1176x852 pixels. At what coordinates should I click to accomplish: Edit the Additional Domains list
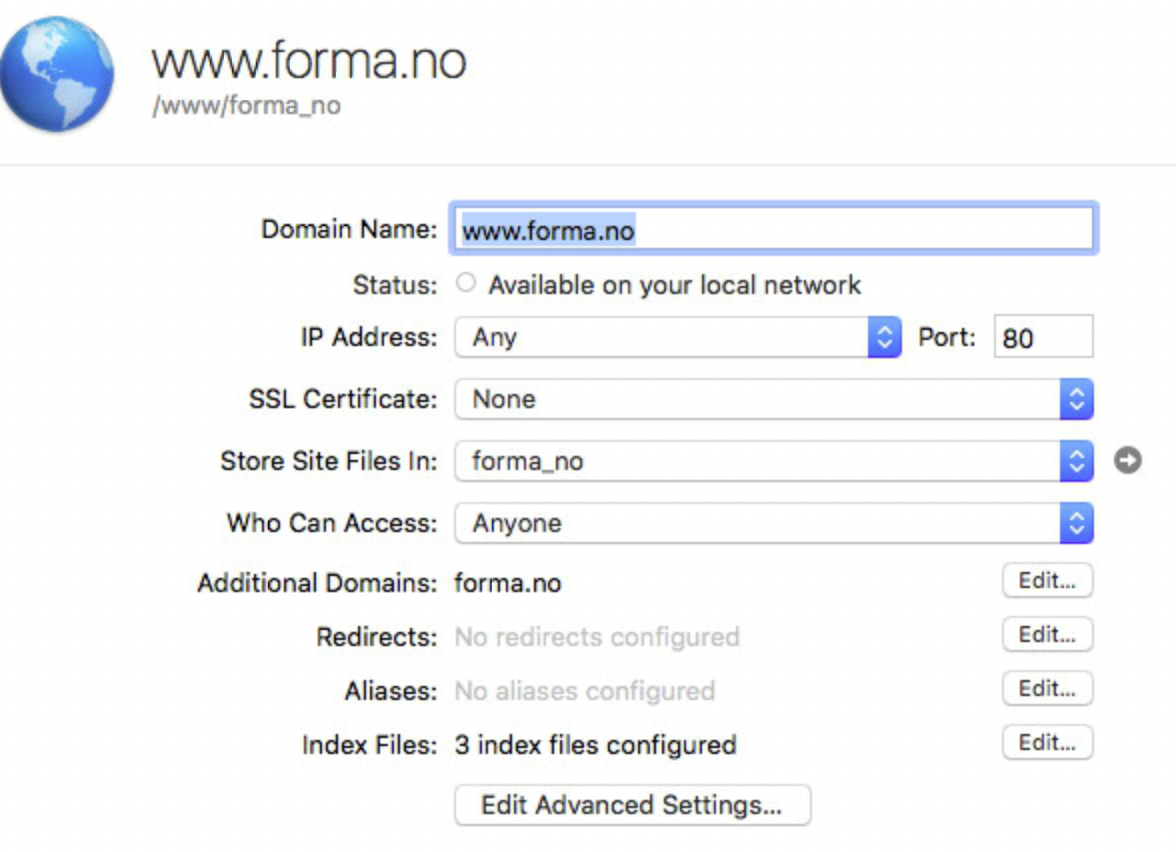(x=1047, y=580)
